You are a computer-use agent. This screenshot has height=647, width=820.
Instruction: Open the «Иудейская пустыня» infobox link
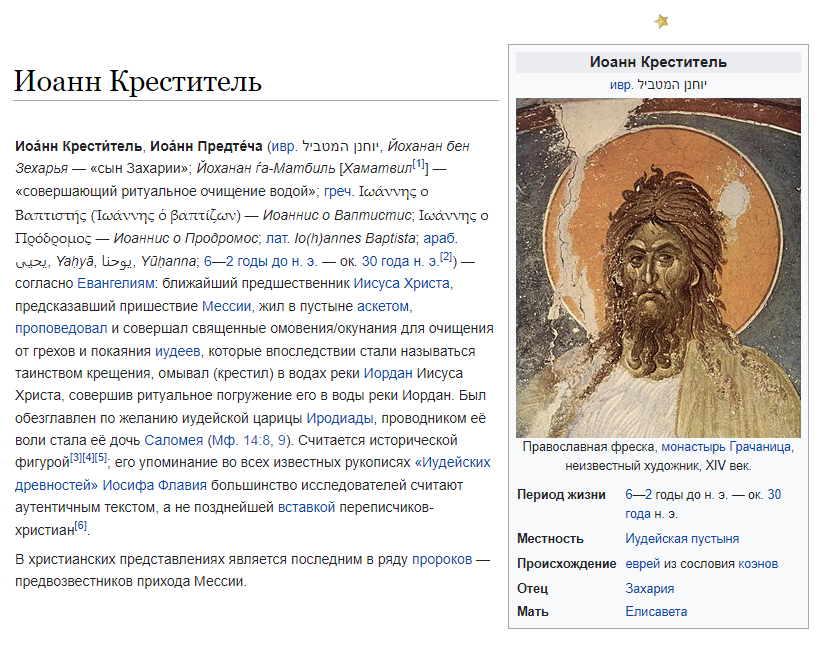tap(682, 539)
